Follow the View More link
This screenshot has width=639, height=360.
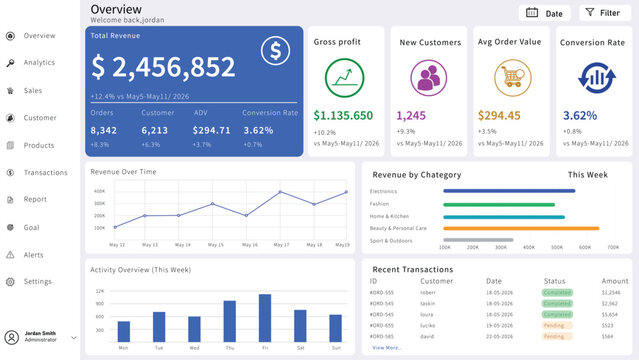point(386,348)
